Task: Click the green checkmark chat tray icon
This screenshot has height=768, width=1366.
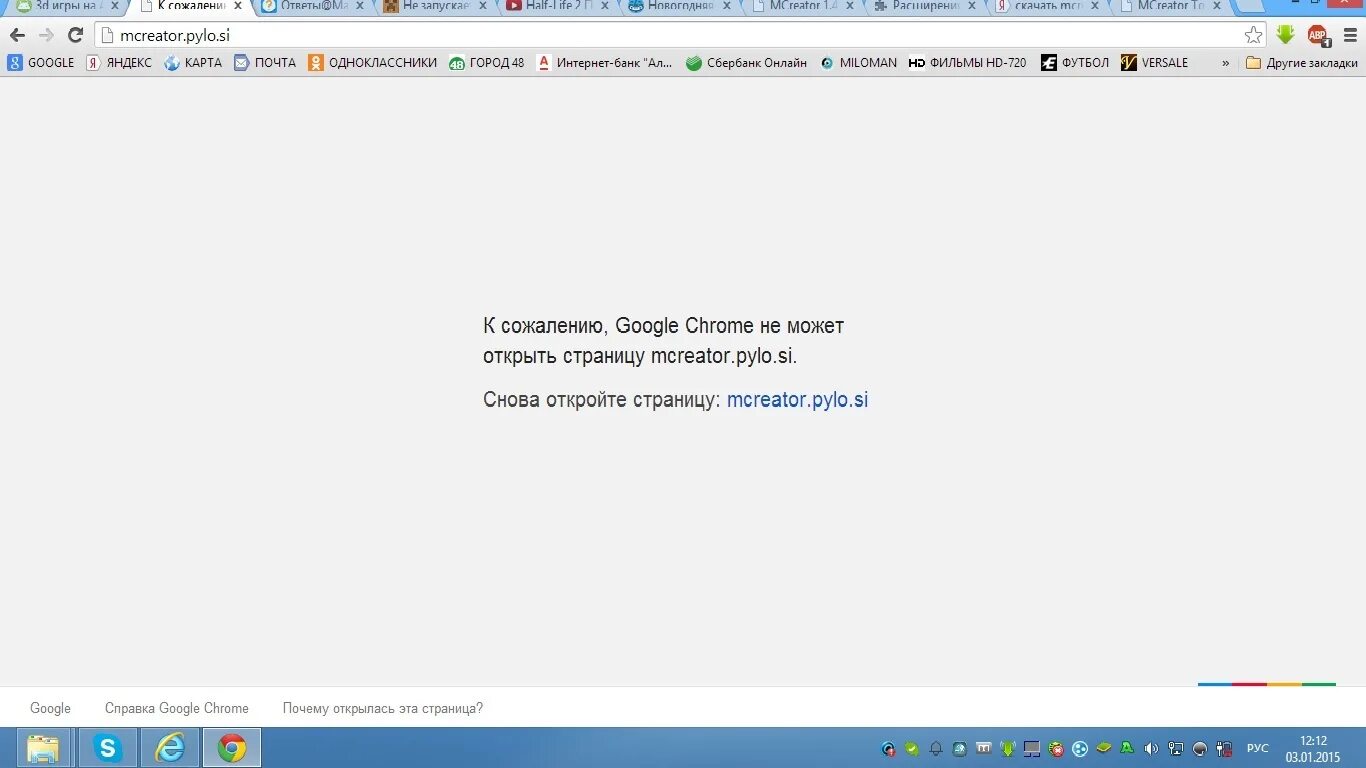Action: (x=912, y=749)
